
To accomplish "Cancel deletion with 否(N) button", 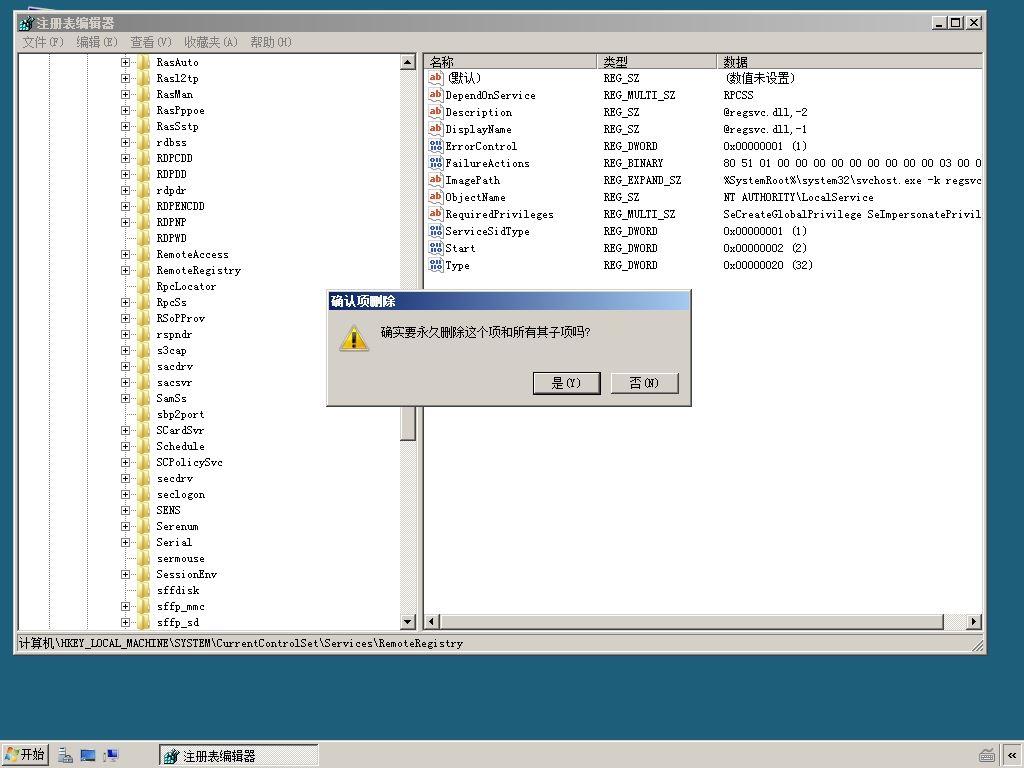I will click(x=644, y=383).
